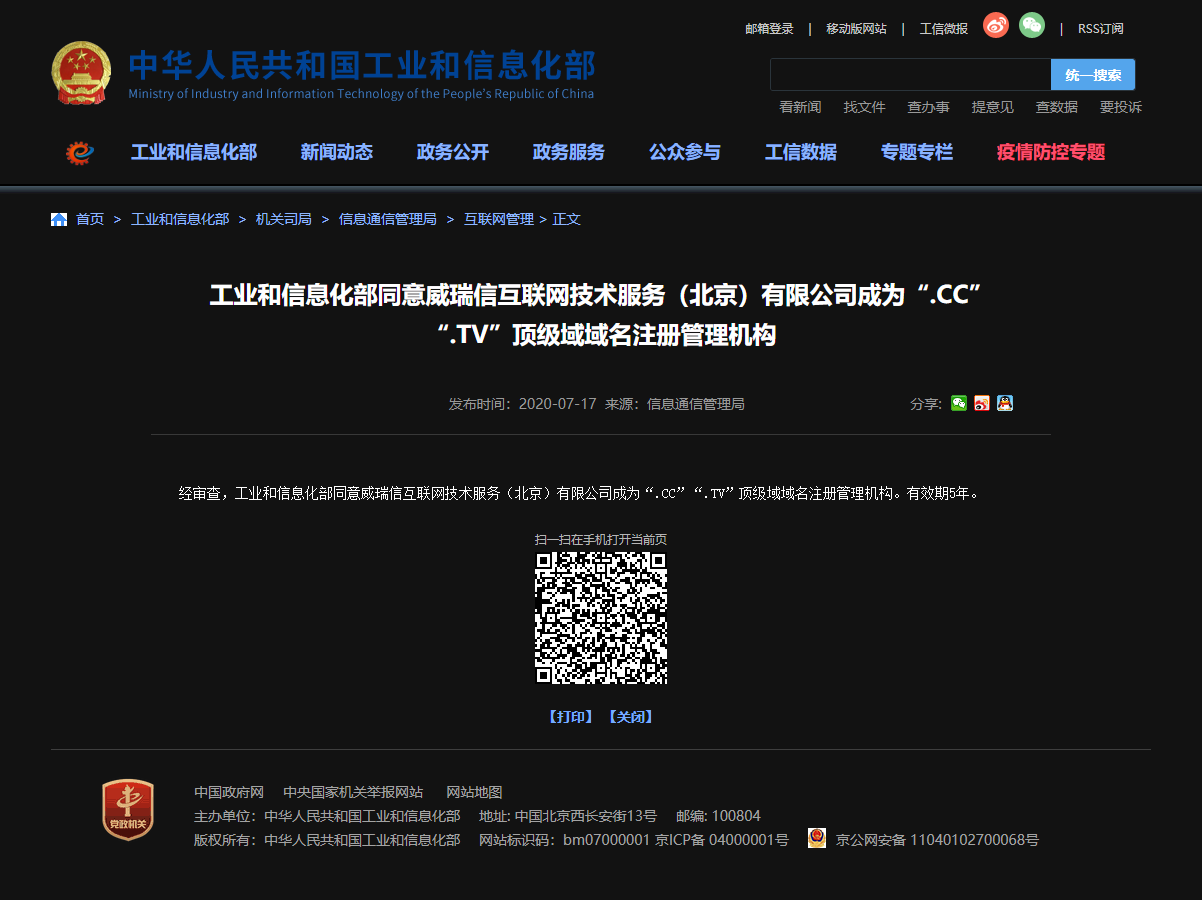Open the 专题专栏 navigation menu
Viewport: 1202px width, 900px height.
click(x=917, y=152)
